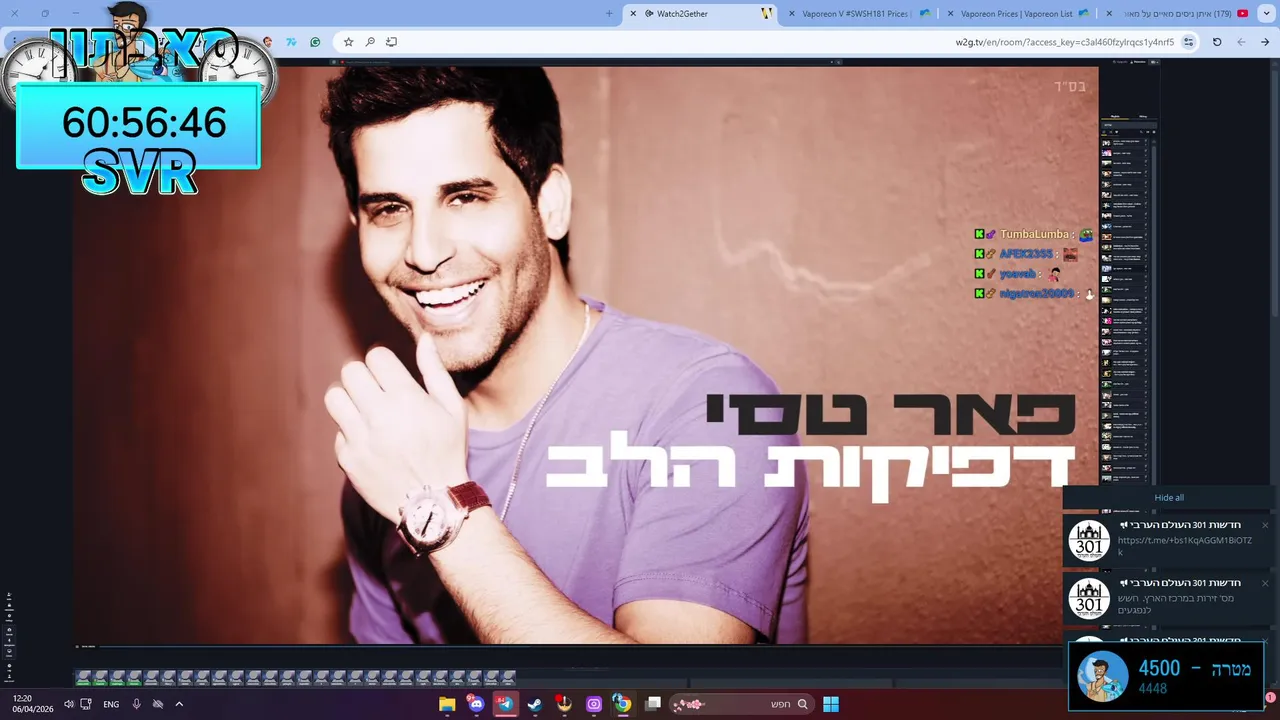Open a new browser tab with plus button
Image resolution: width=1280 pixels, height=720 pixels.
click(609, 13)
